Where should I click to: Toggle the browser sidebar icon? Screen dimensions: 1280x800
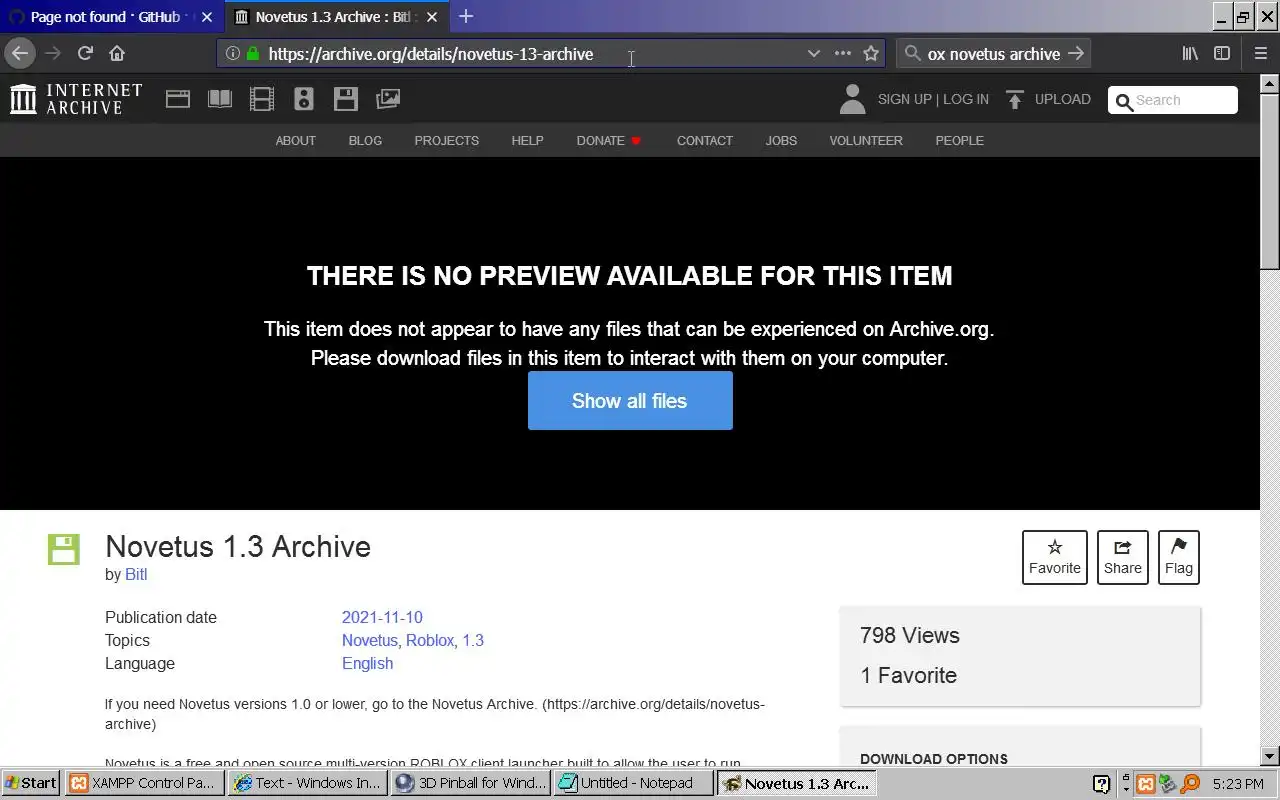1222,54
